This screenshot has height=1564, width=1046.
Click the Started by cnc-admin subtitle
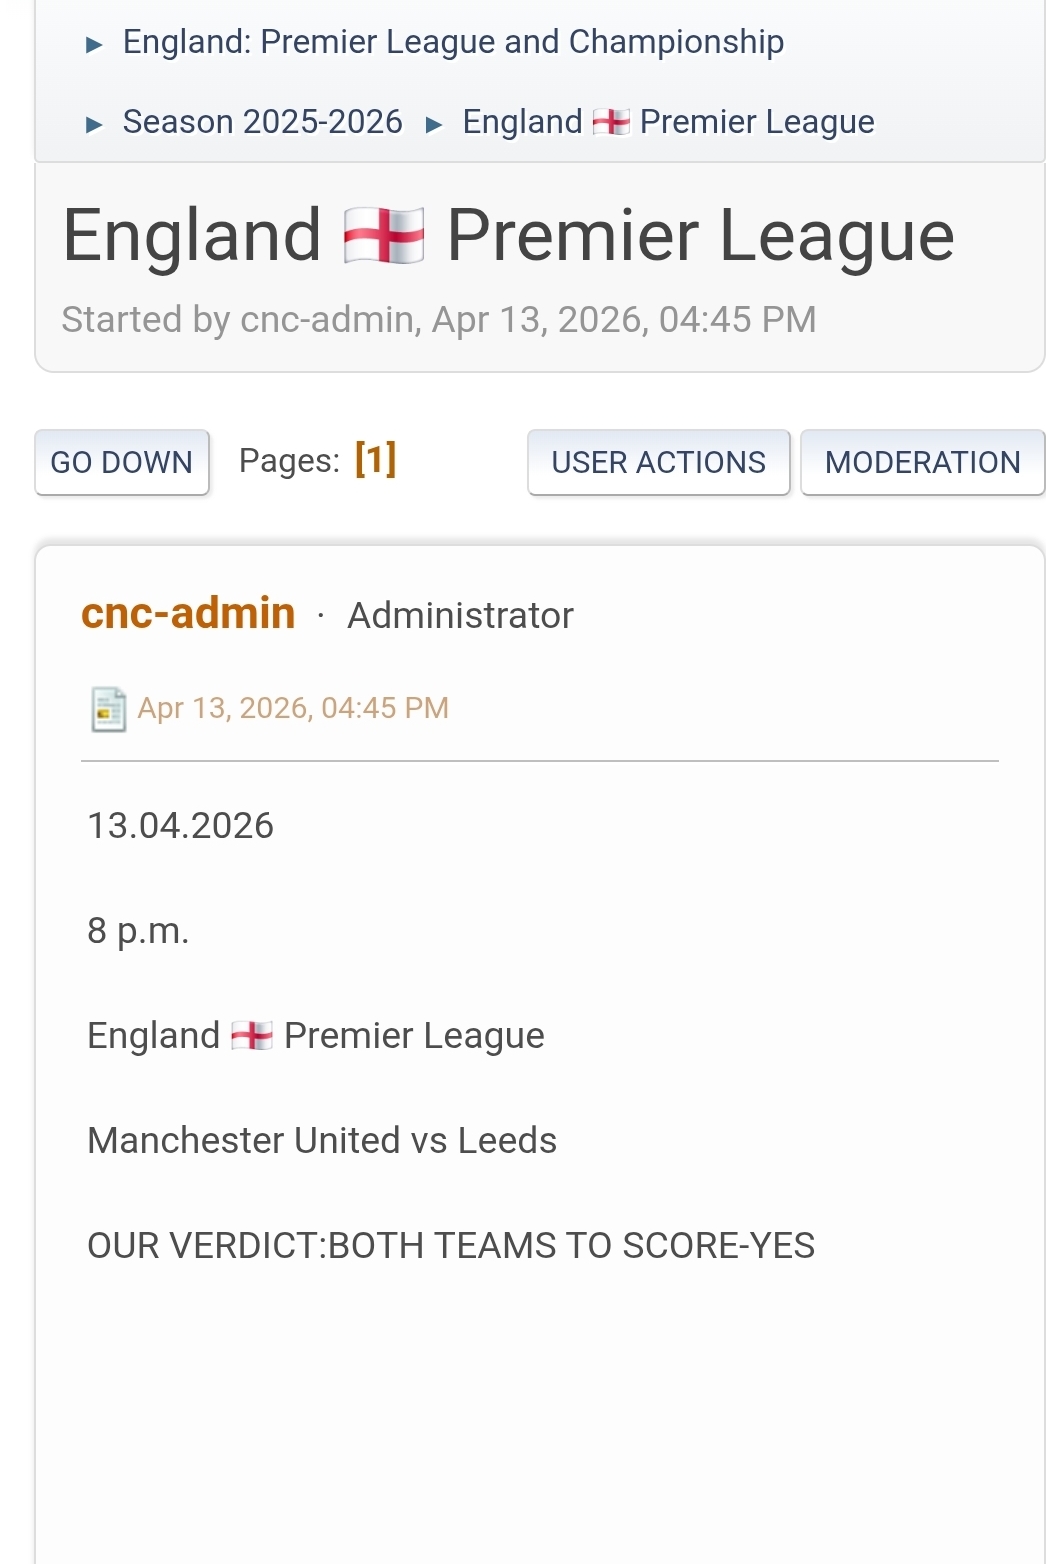tap(439, 320)
